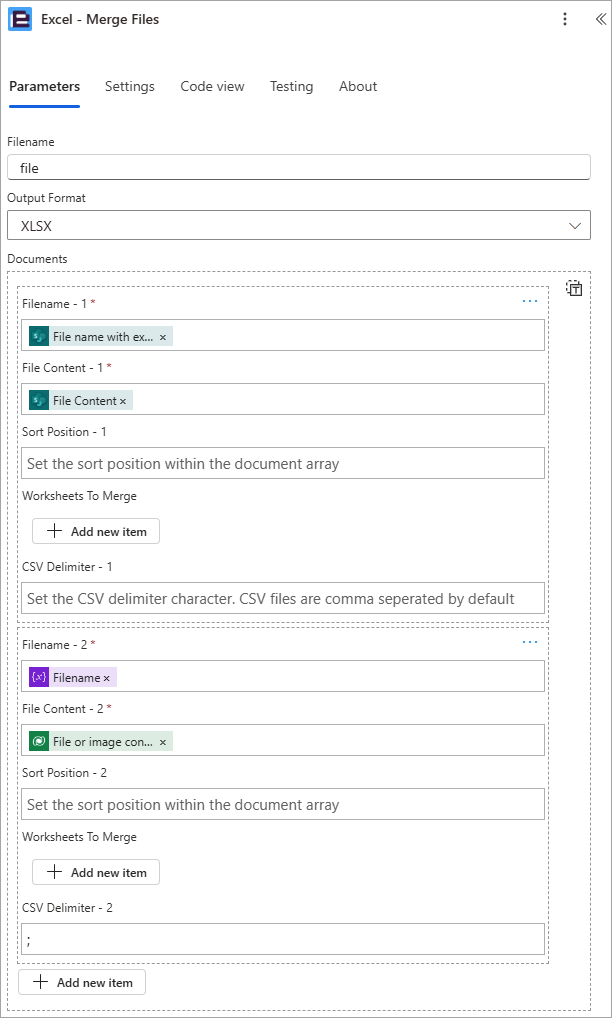612x1018 pixels.
Task: Remove the 'File name with ex...' token
Action: 163,337
